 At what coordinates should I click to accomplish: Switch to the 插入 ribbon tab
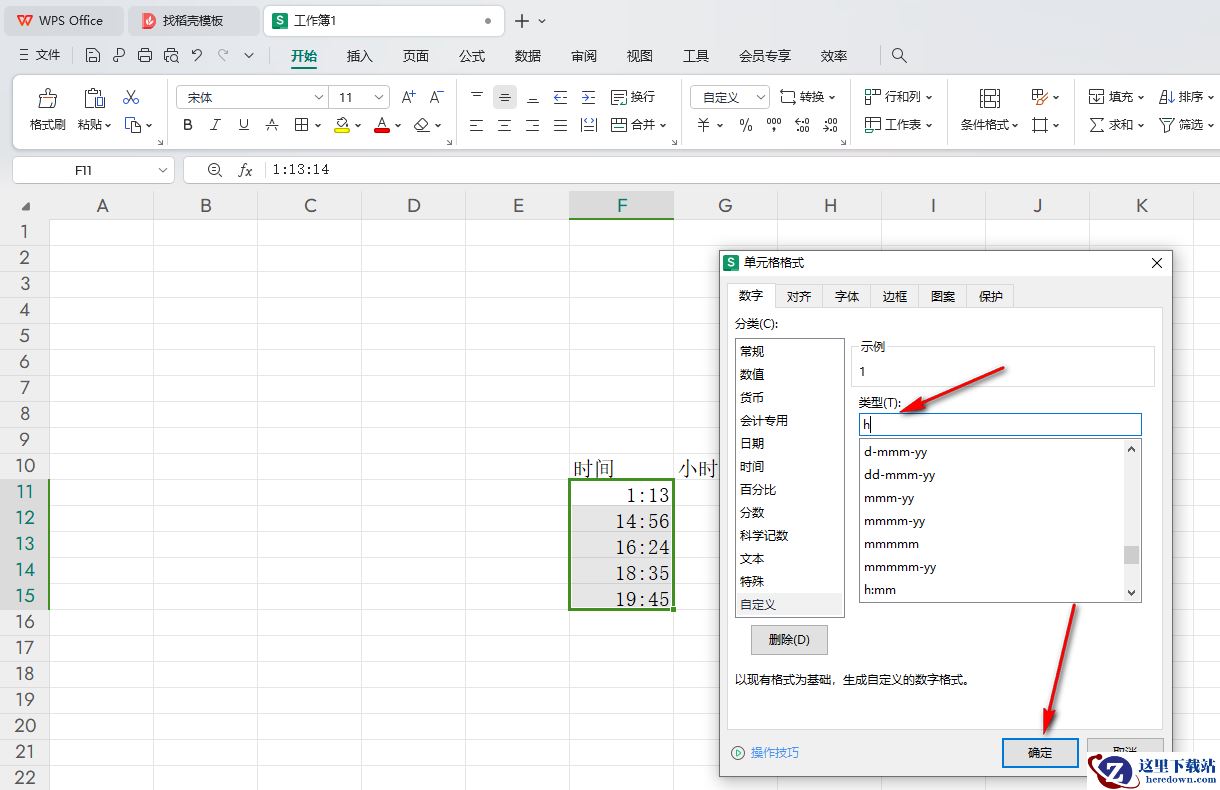click(360, 56)
